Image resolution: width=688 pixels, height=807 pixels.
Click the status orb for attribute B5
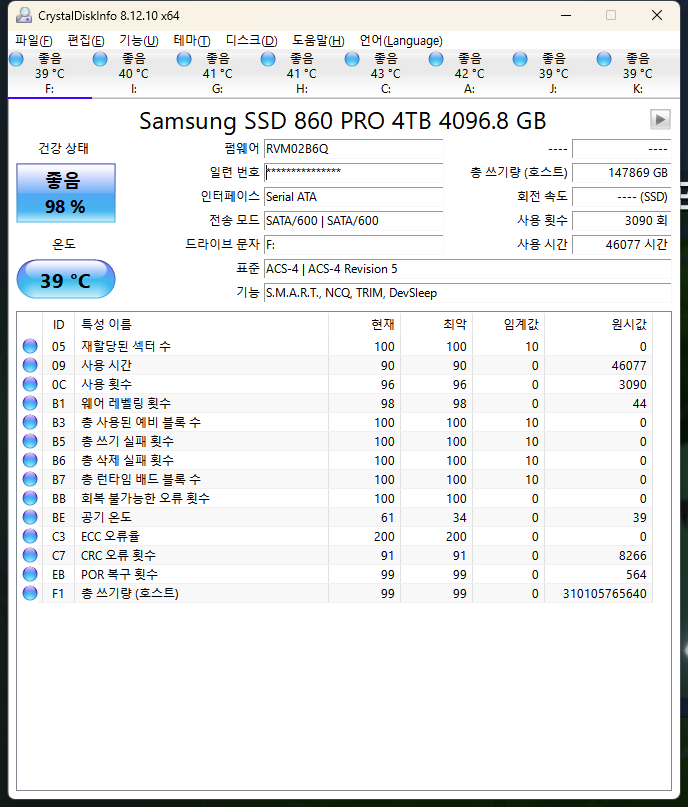point(30,441)
